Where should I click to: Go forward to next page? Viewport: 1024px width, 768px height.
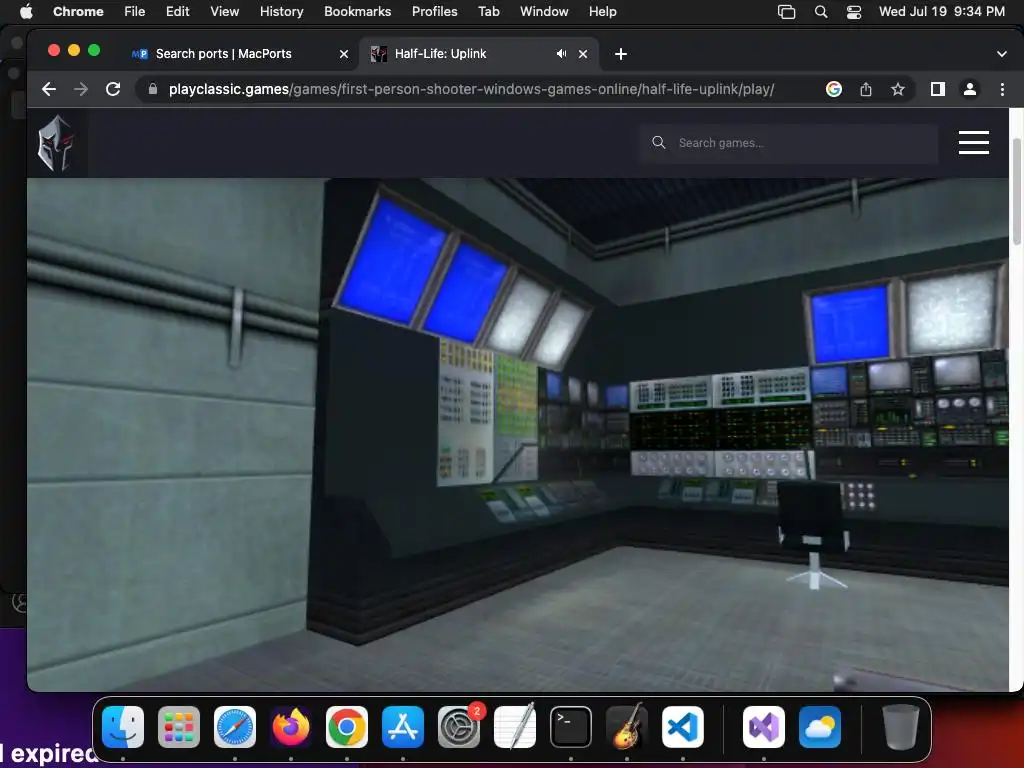pos(81,89)
